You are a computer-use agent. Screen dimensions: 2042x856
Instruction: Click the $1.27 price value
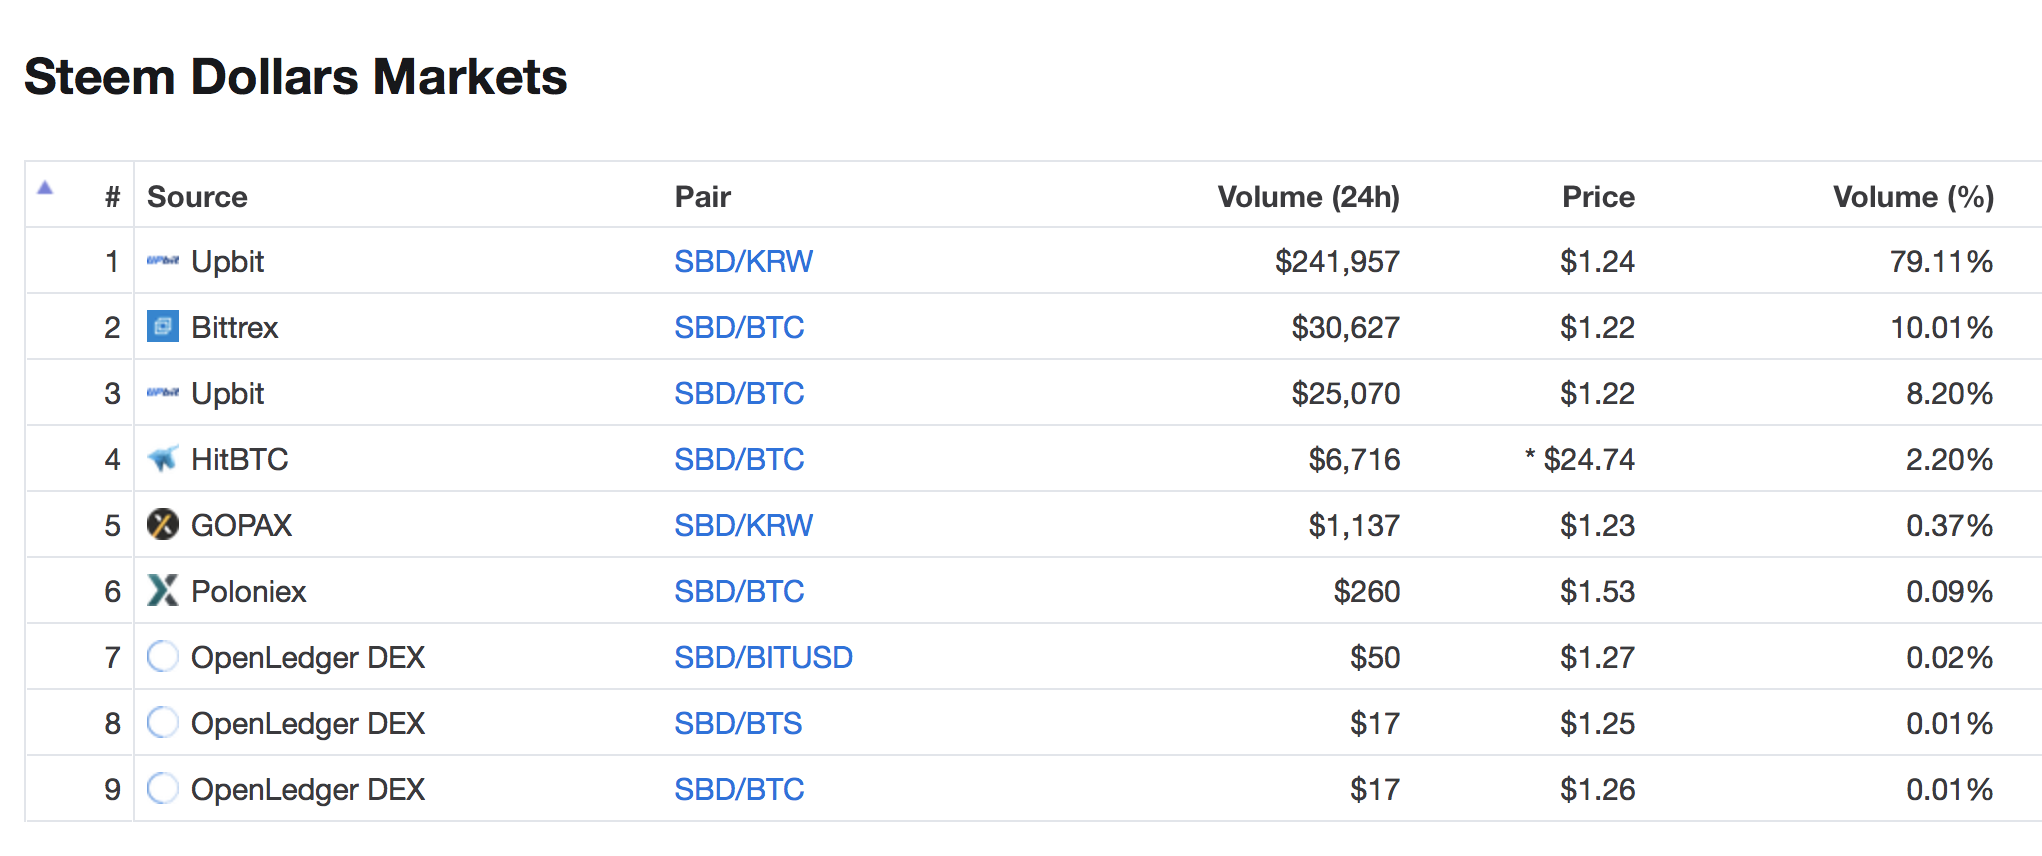(1598, 657)
